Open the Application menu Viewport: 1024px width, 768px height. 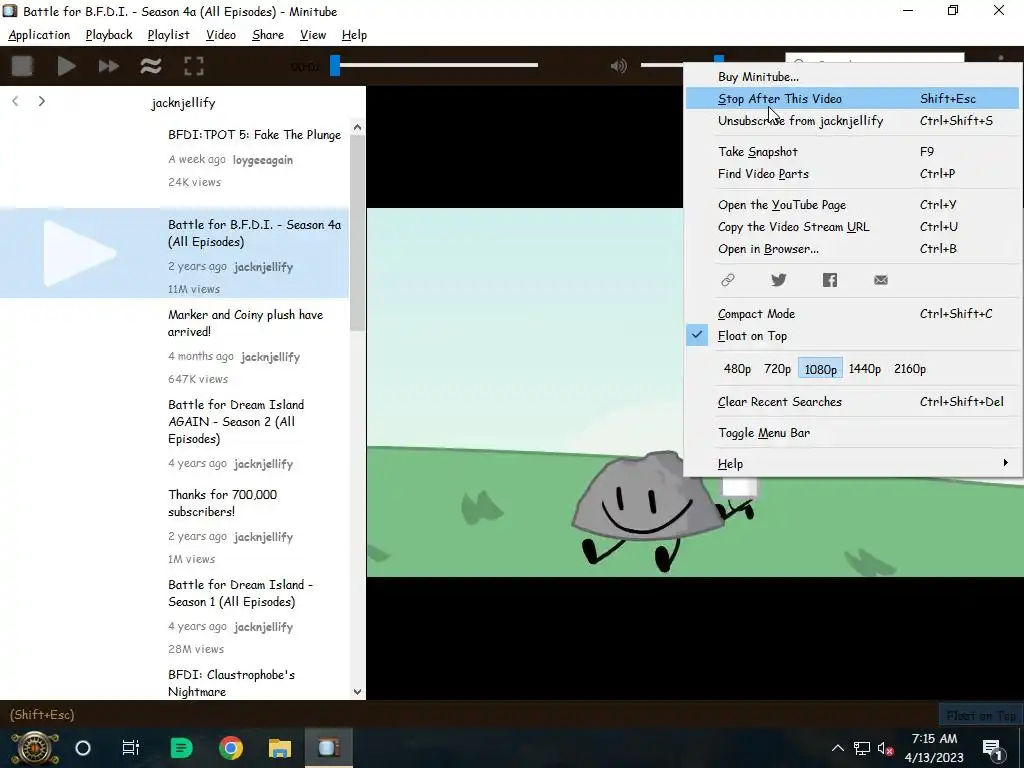tap(39, 35)
